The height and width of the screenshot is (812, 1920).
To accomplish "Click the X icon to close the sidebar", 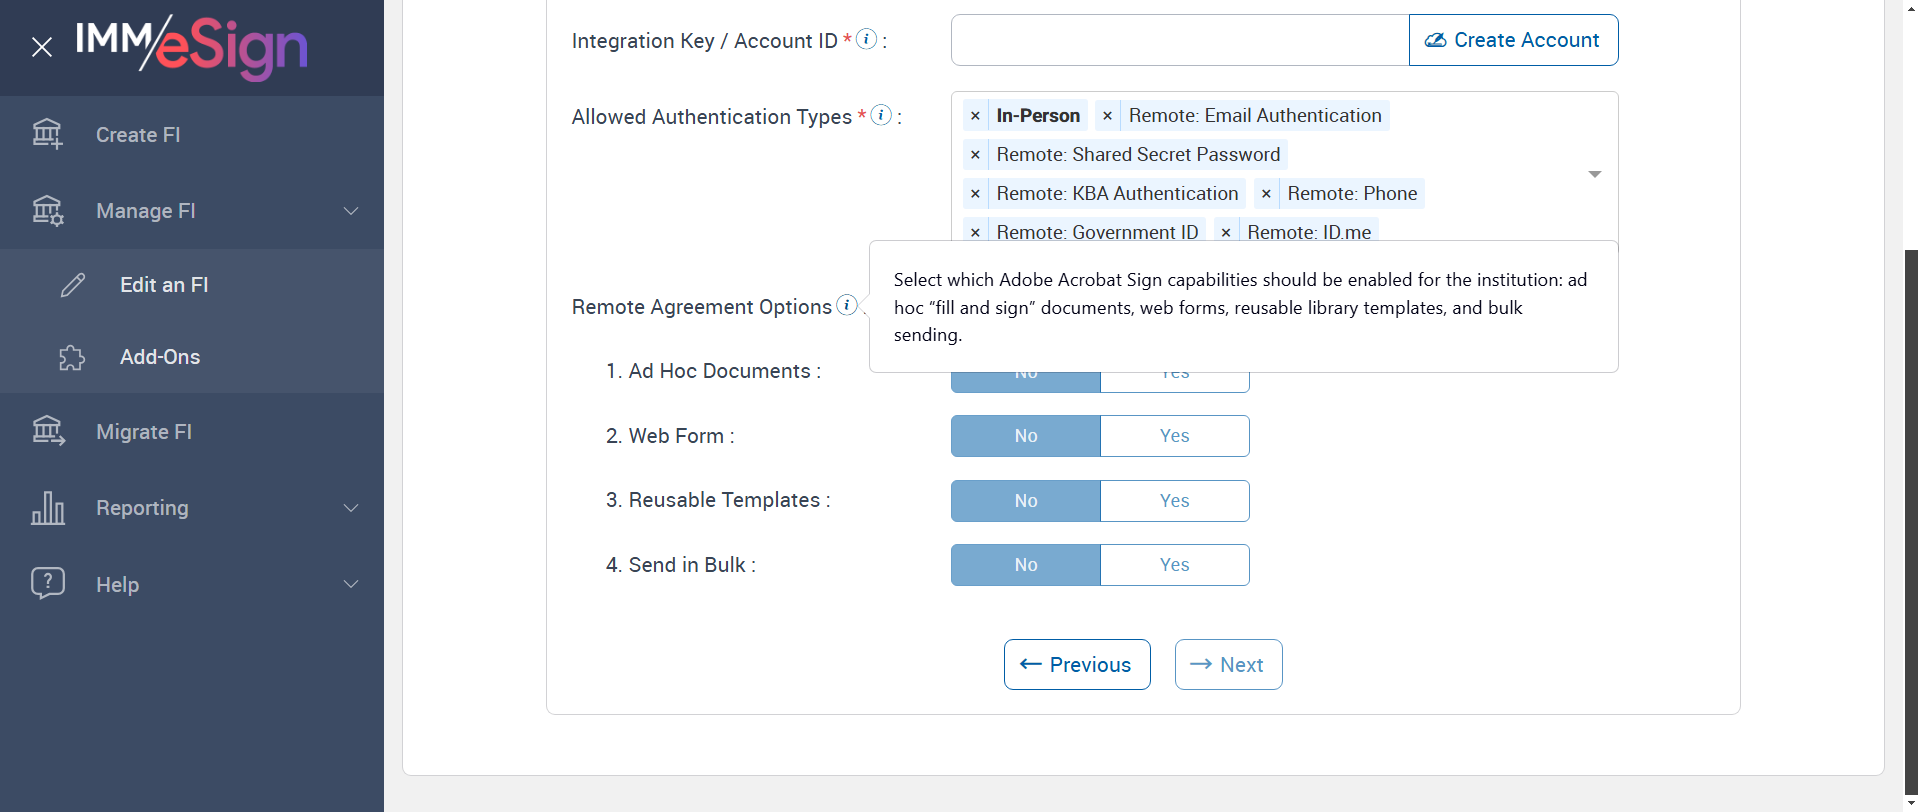I will [42, 47].
